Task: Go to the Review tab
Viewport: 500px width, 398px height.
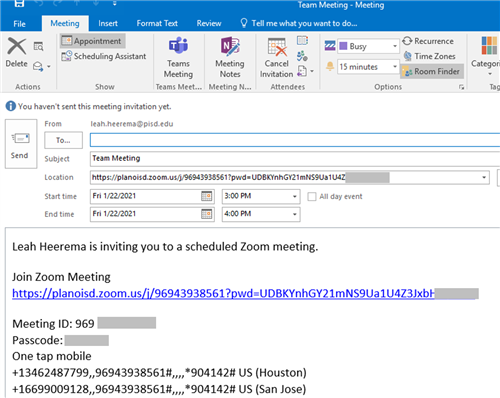Action: pyautogui.click(x=209, y=23)
